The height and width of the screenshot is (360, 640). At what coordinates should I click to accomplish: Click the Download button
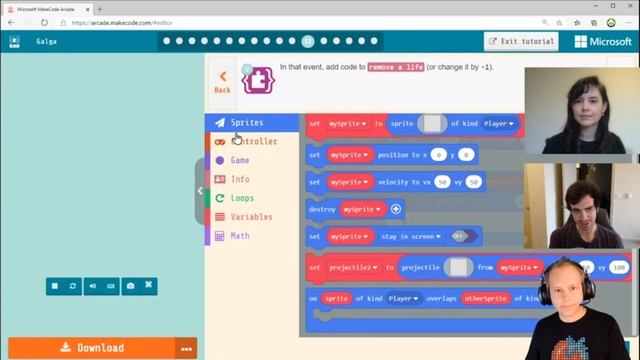pyautogui.click(x=92, y=348)
